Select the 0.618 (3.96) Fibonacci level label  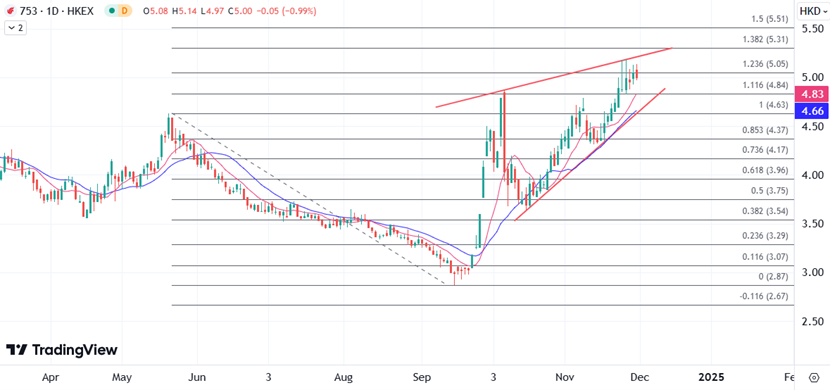coord(765,170)
